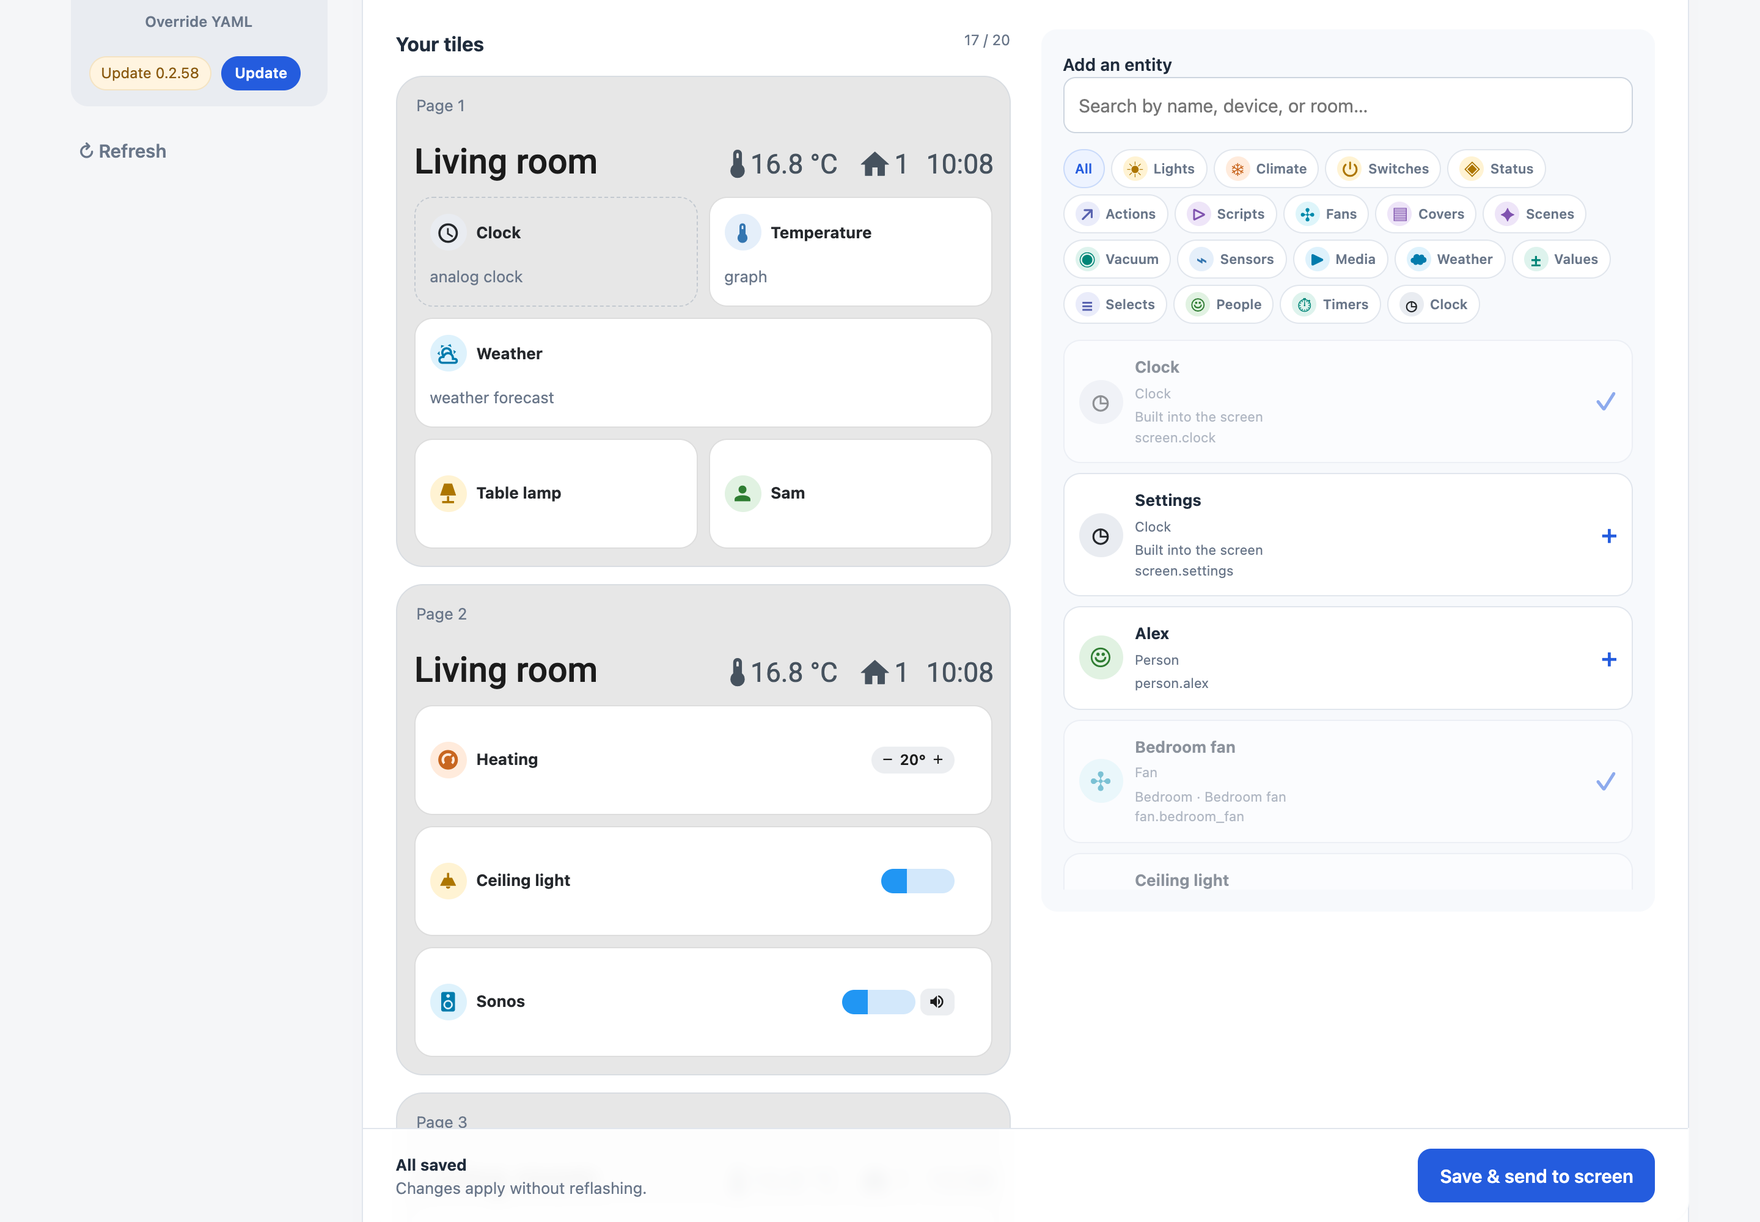1760x1222 pixels.
Task: Click the Weather tile cloud icon
Action: point(448,354)
